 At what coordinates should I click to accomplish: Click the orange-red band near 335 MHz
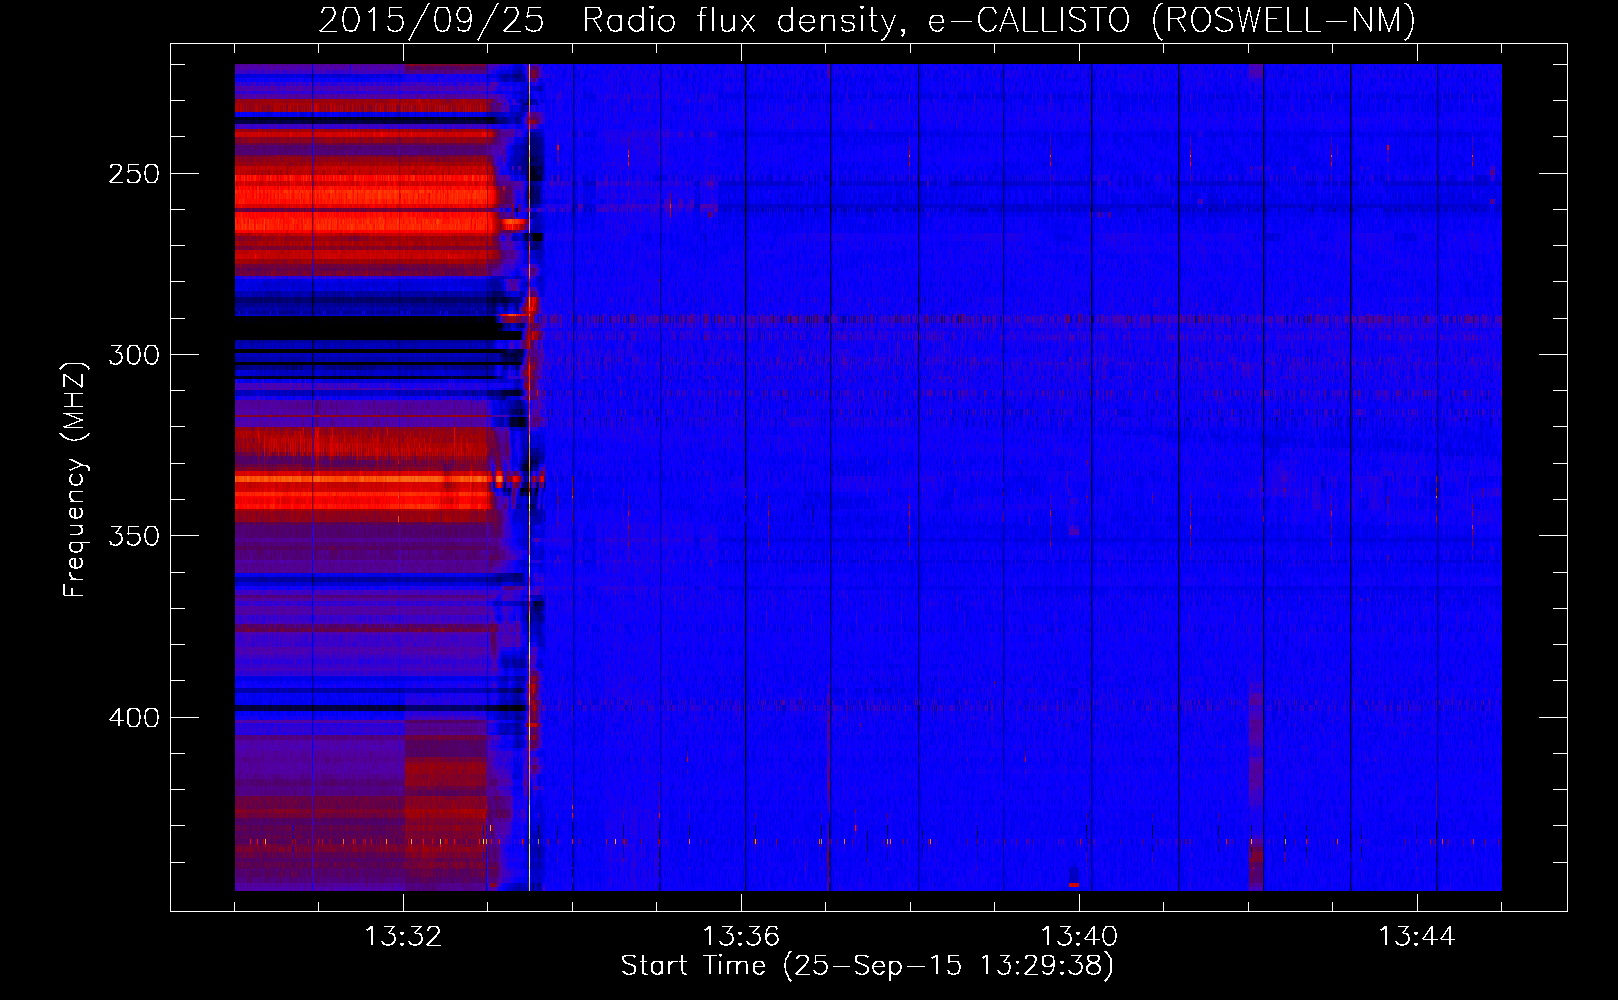point(366,479)
